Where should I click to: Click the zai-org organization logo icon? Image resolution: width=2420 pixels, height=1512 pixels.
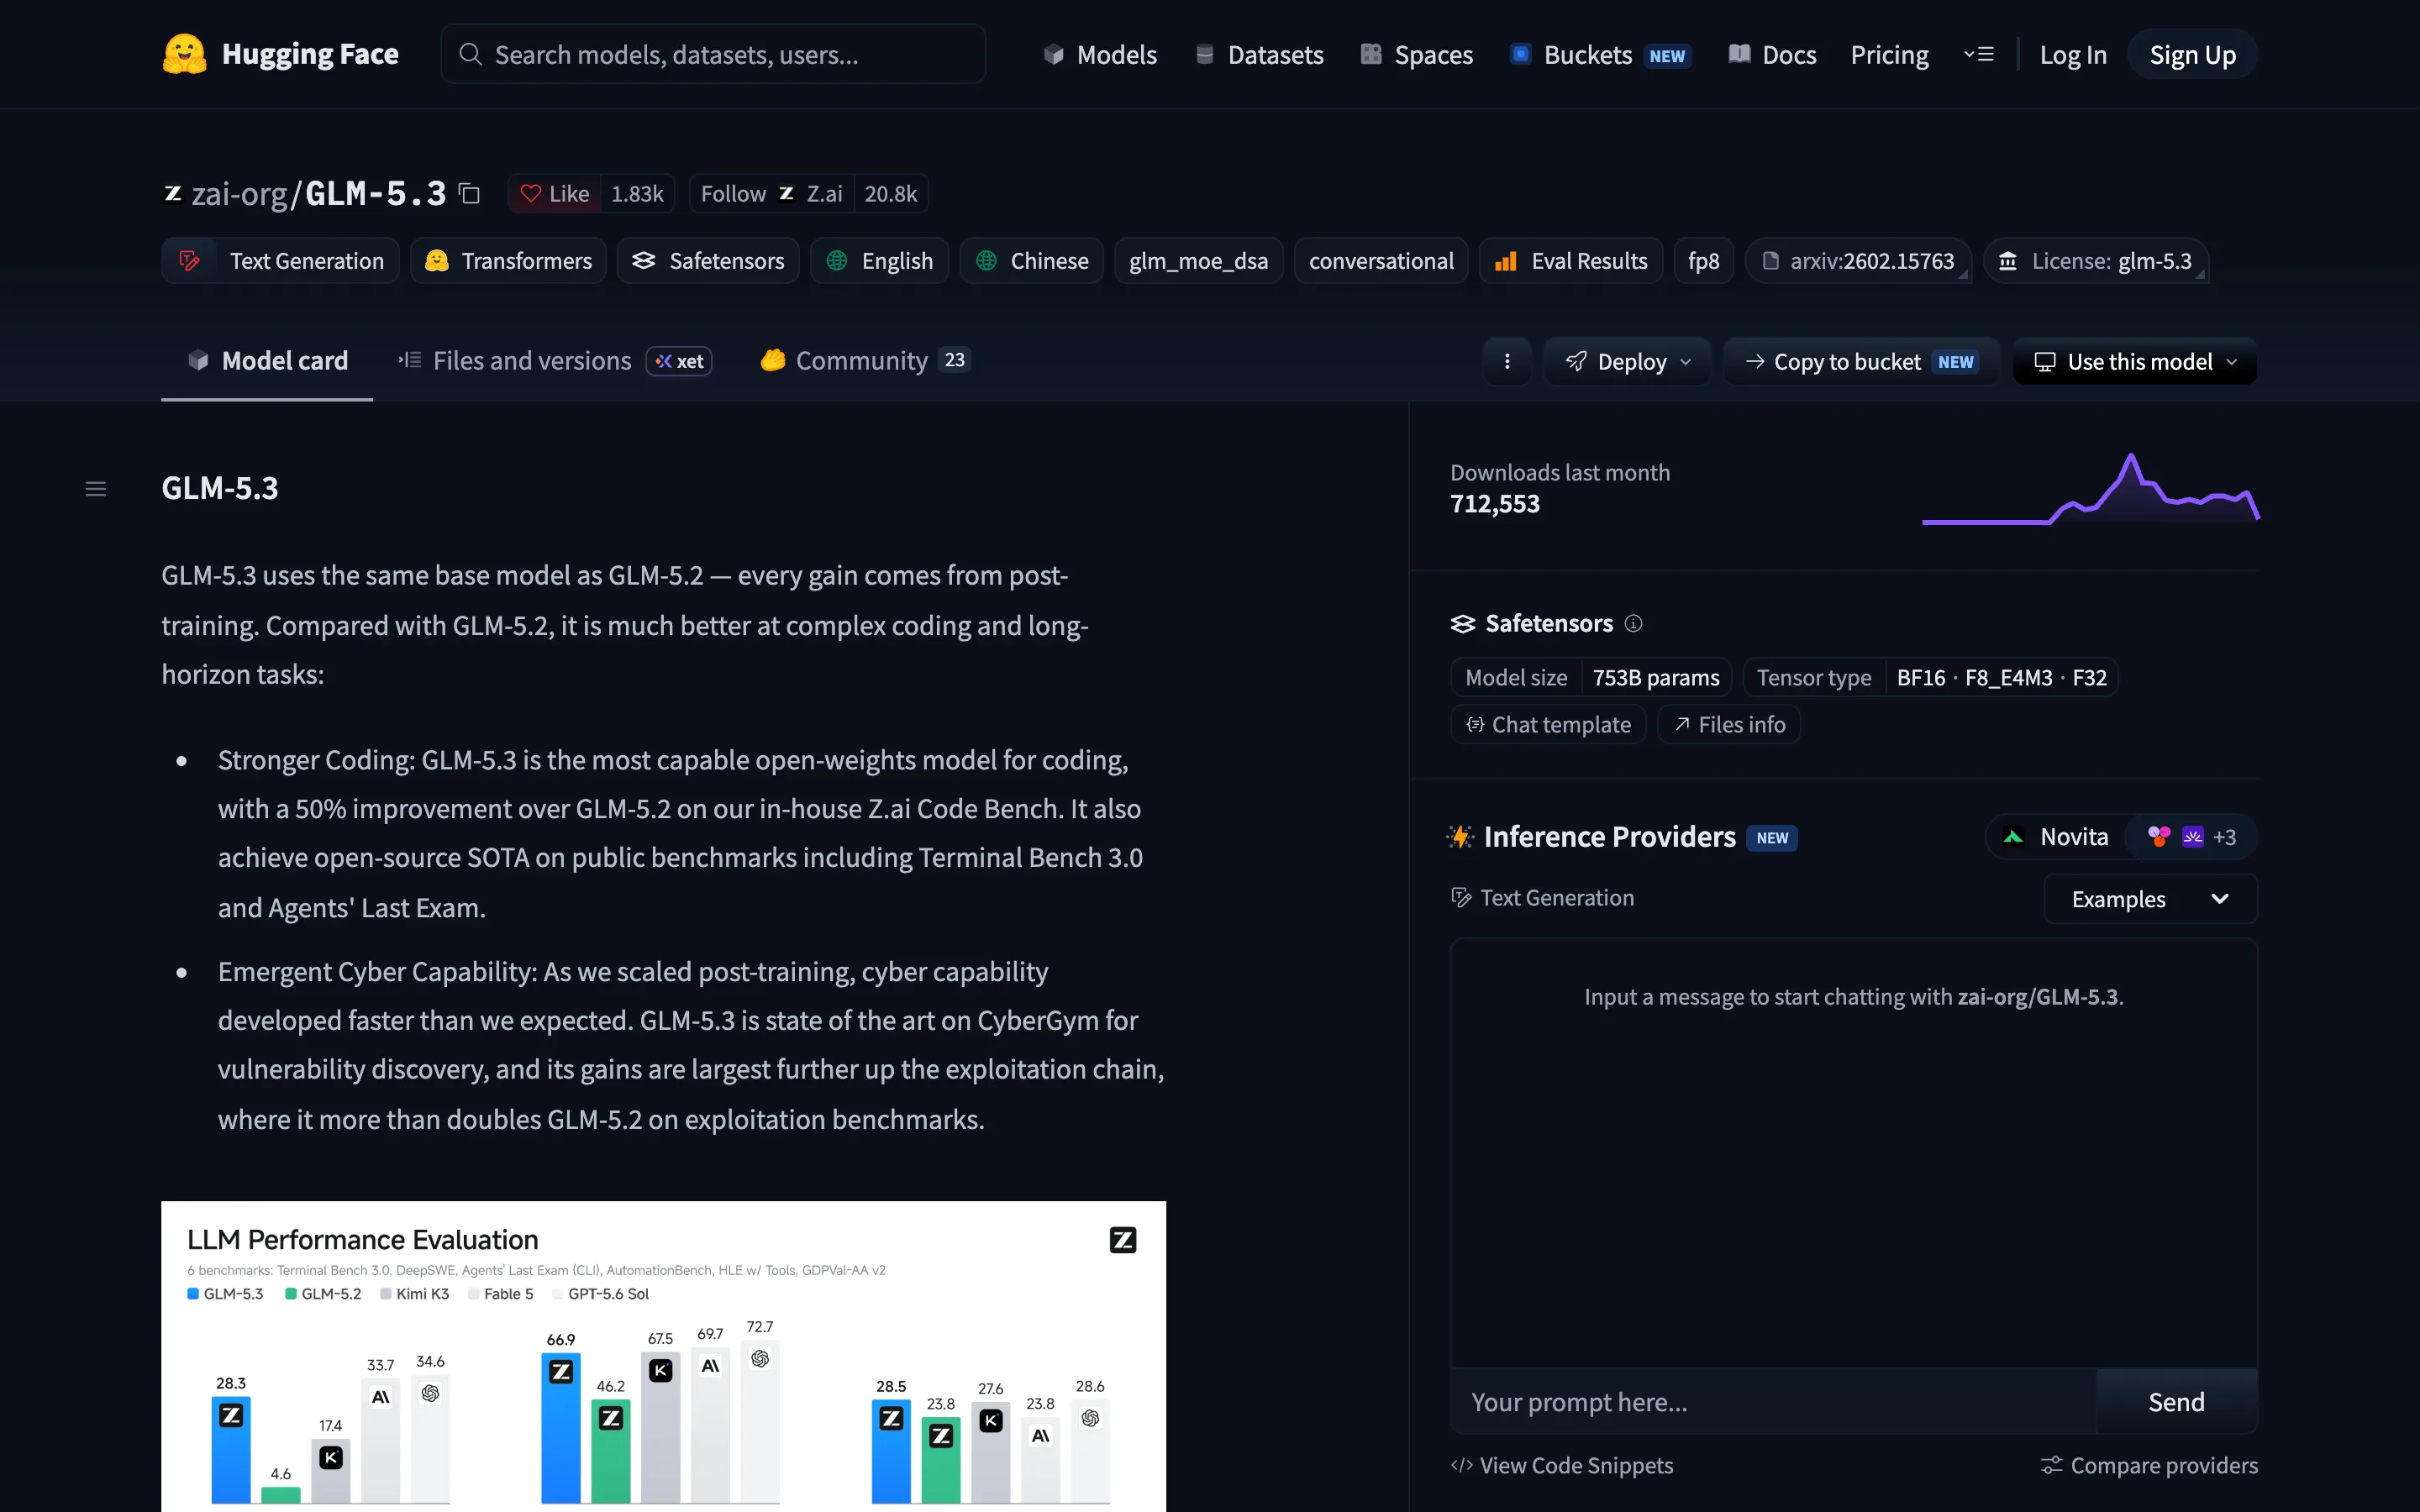173,193
